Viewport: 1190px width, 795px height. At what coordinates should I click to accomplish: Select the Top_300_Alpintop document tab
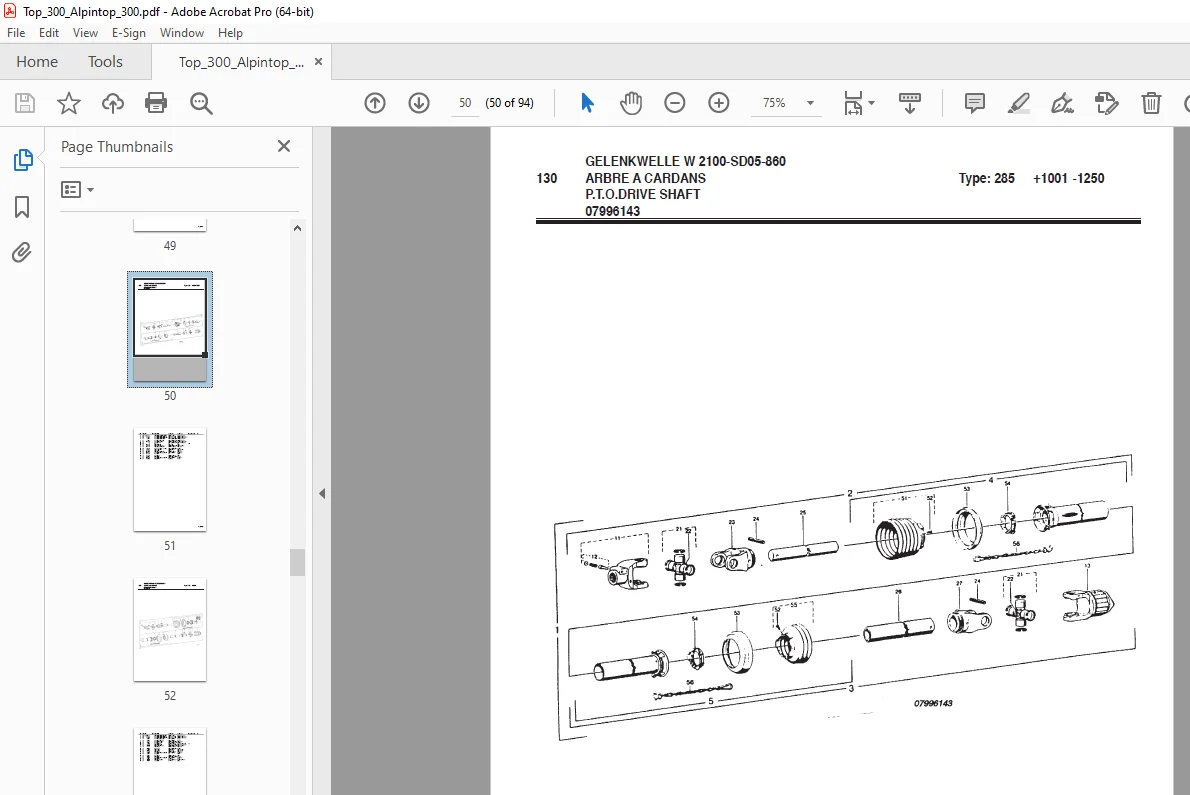241,62
